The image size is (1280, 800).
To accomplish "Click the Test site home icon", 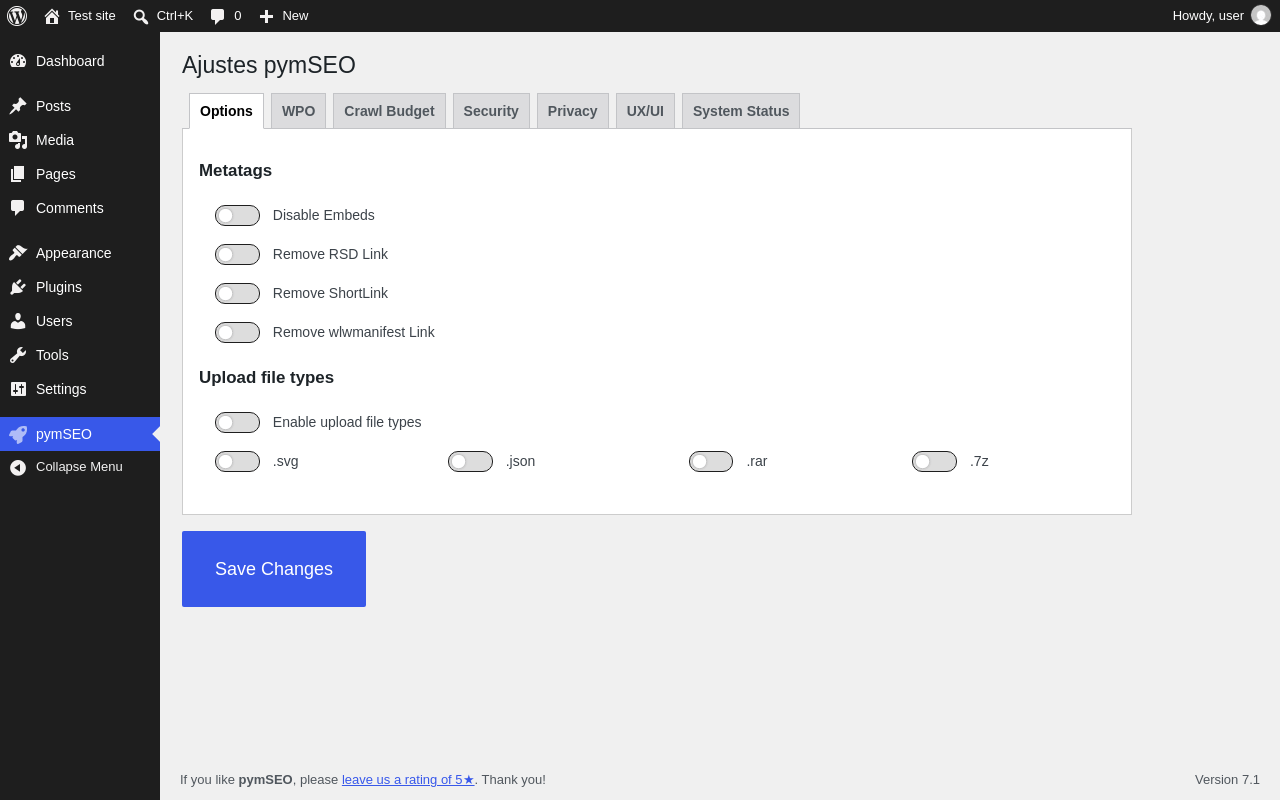I will (52, 16).
